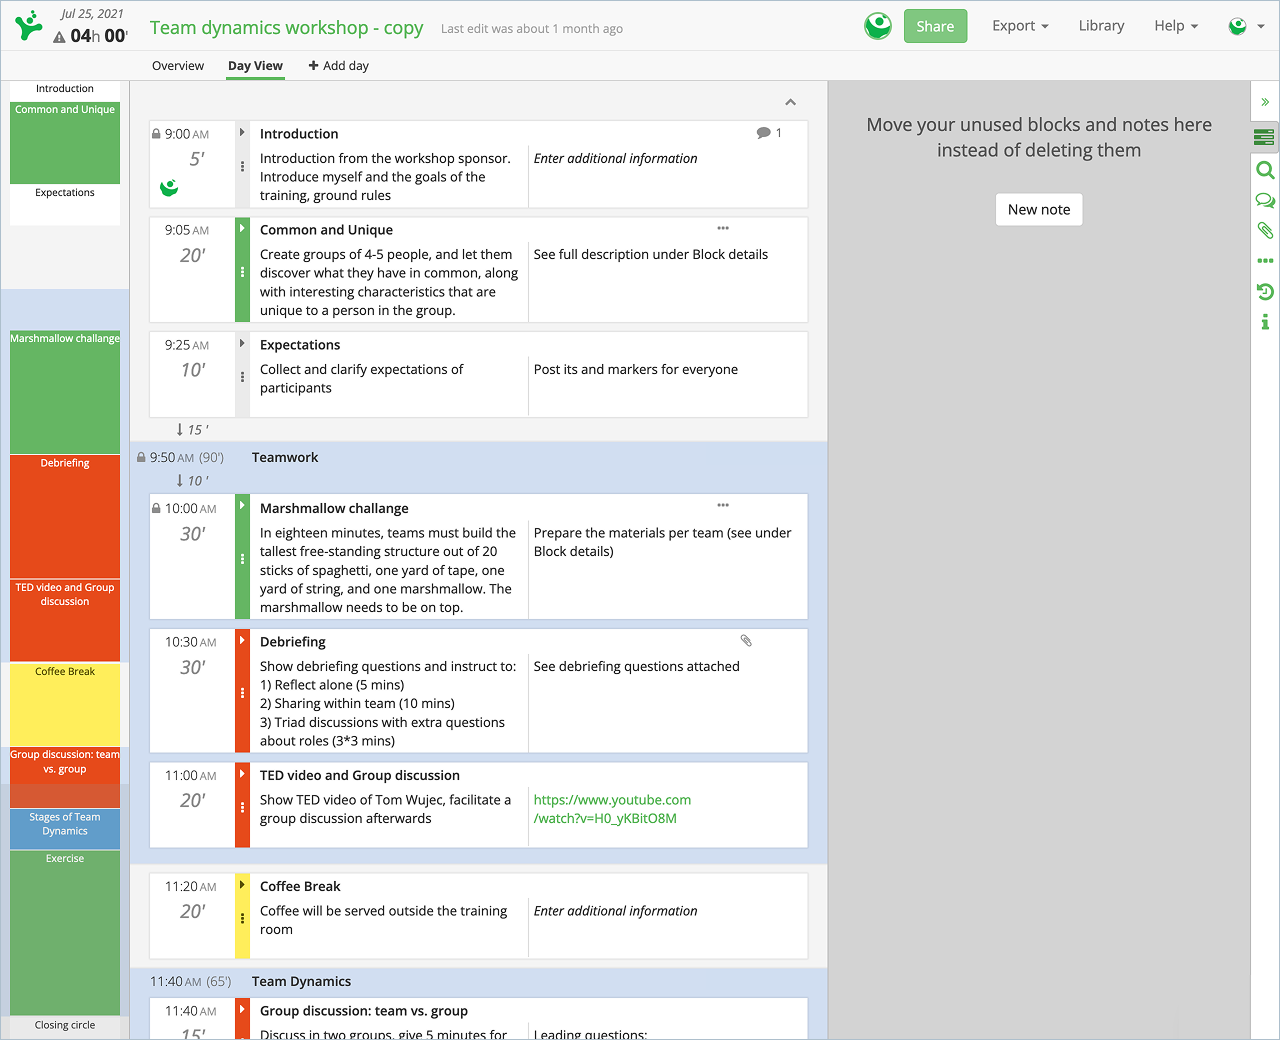This screenshot has height=1040, width=1280.
Task: Click the lock icon on Teamwork section
Action: coord(141,457)
